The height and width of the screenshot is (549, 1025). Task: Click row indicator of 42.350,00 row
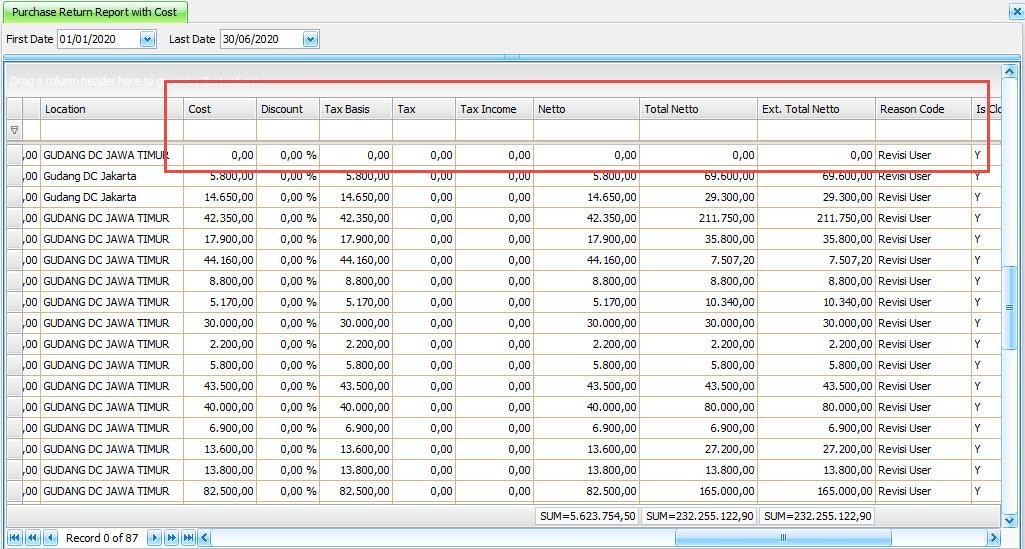[x=14, y=218]
